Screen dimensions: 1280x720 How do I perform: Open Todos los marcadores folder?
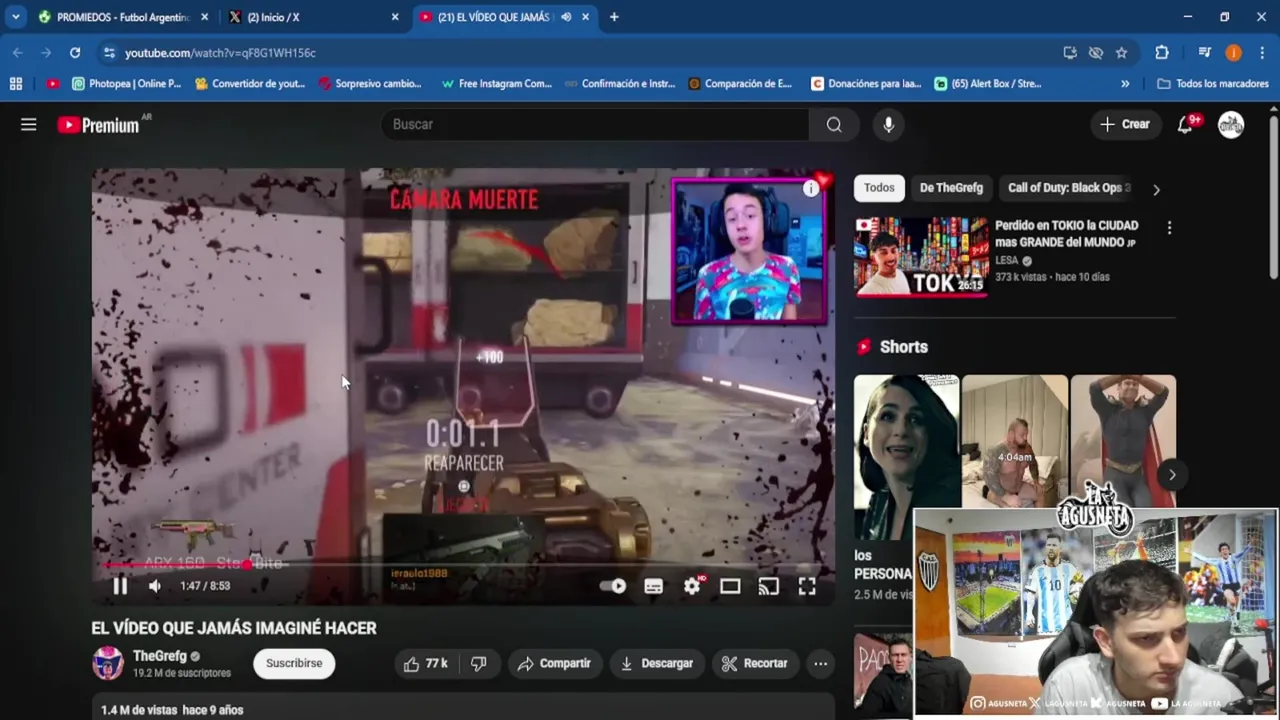(1213, 84)
